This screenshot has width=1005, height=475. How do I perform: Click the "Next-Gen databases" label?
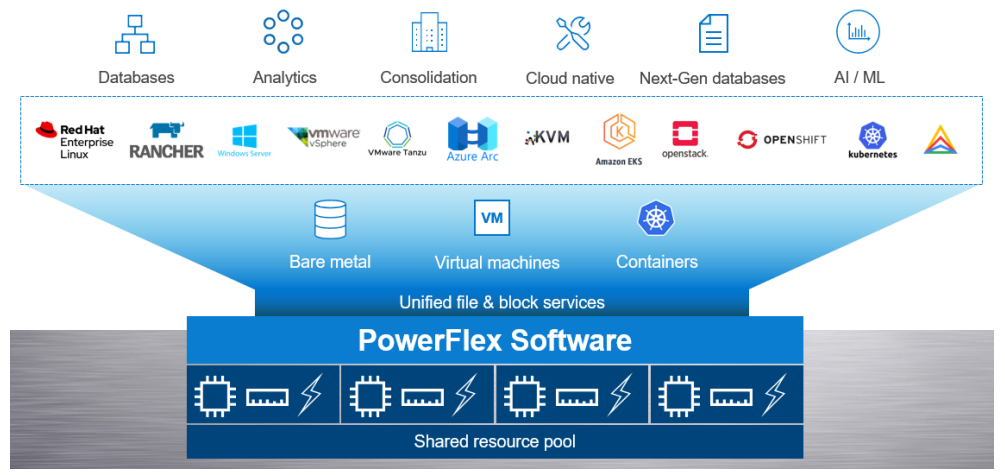(712, 78)
